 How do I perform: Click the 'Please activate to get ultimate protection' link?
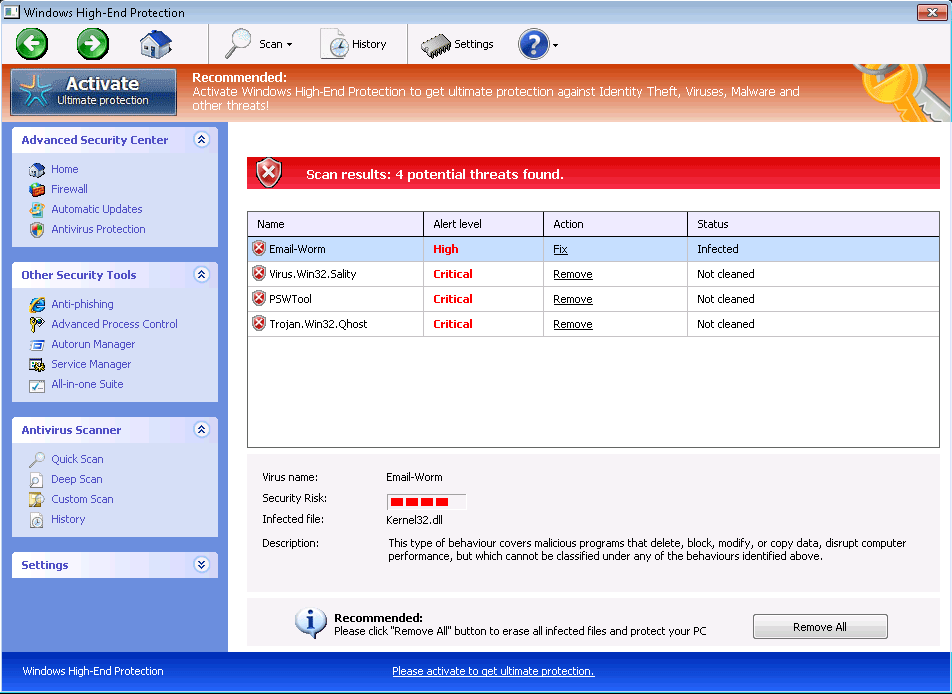click(493, 671)
